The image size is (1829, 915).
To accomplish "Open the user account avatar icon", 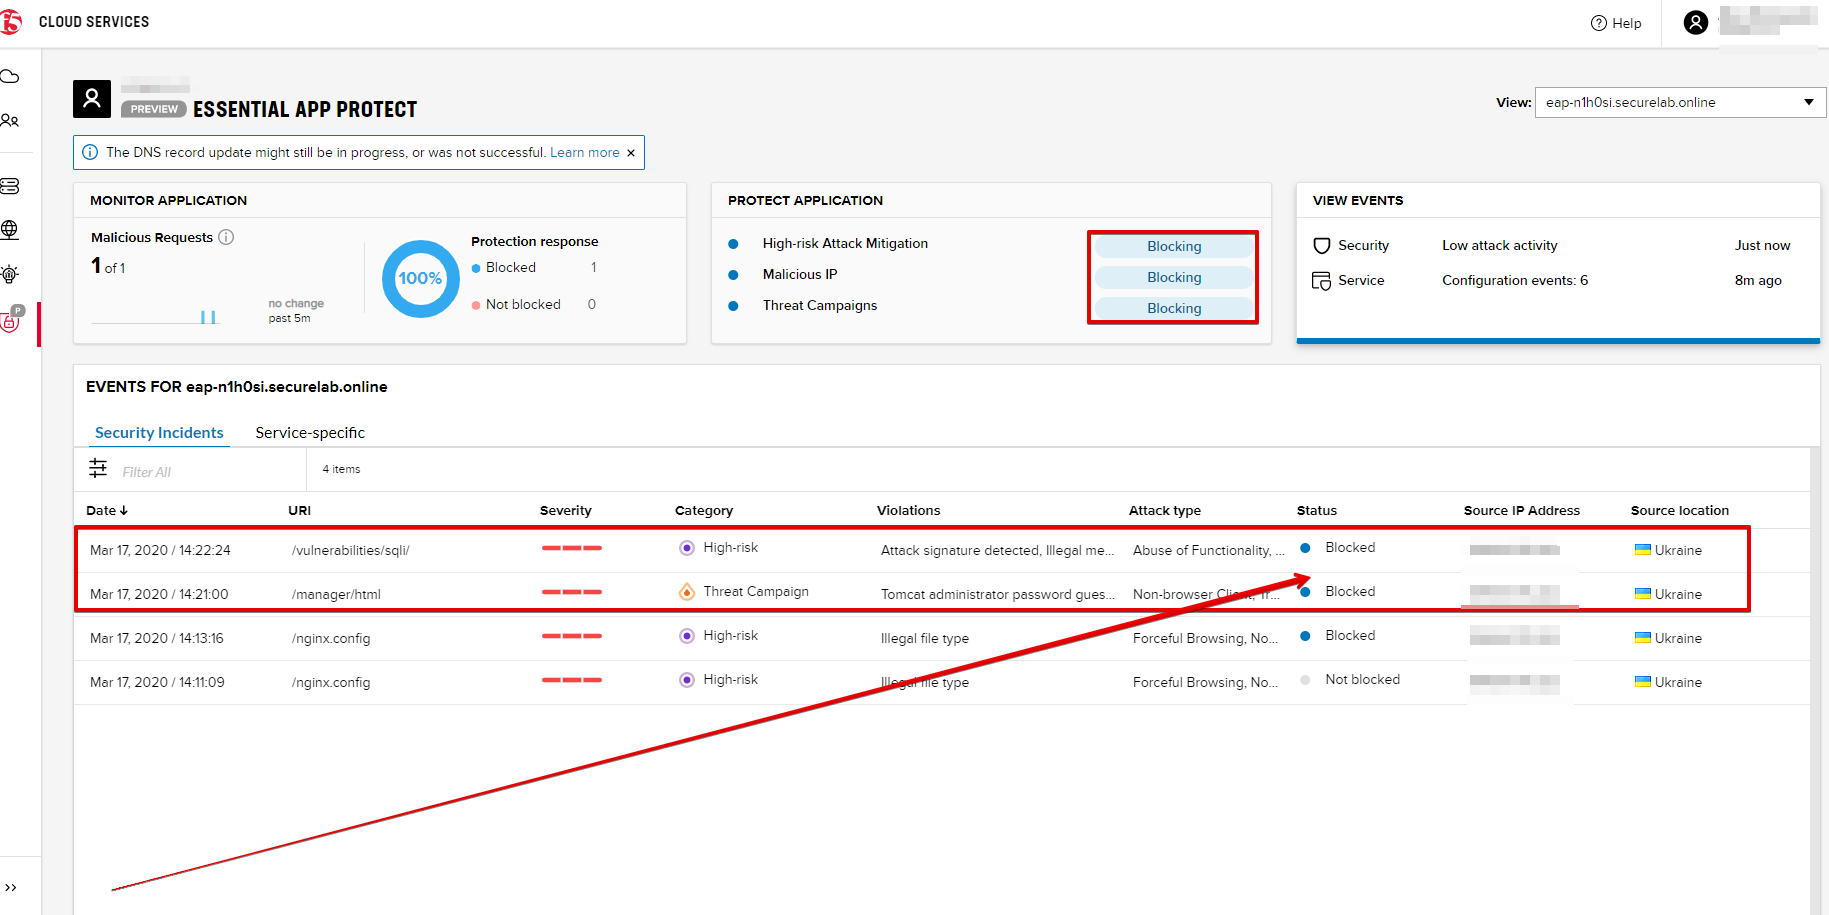I will tap(1695, 22).
